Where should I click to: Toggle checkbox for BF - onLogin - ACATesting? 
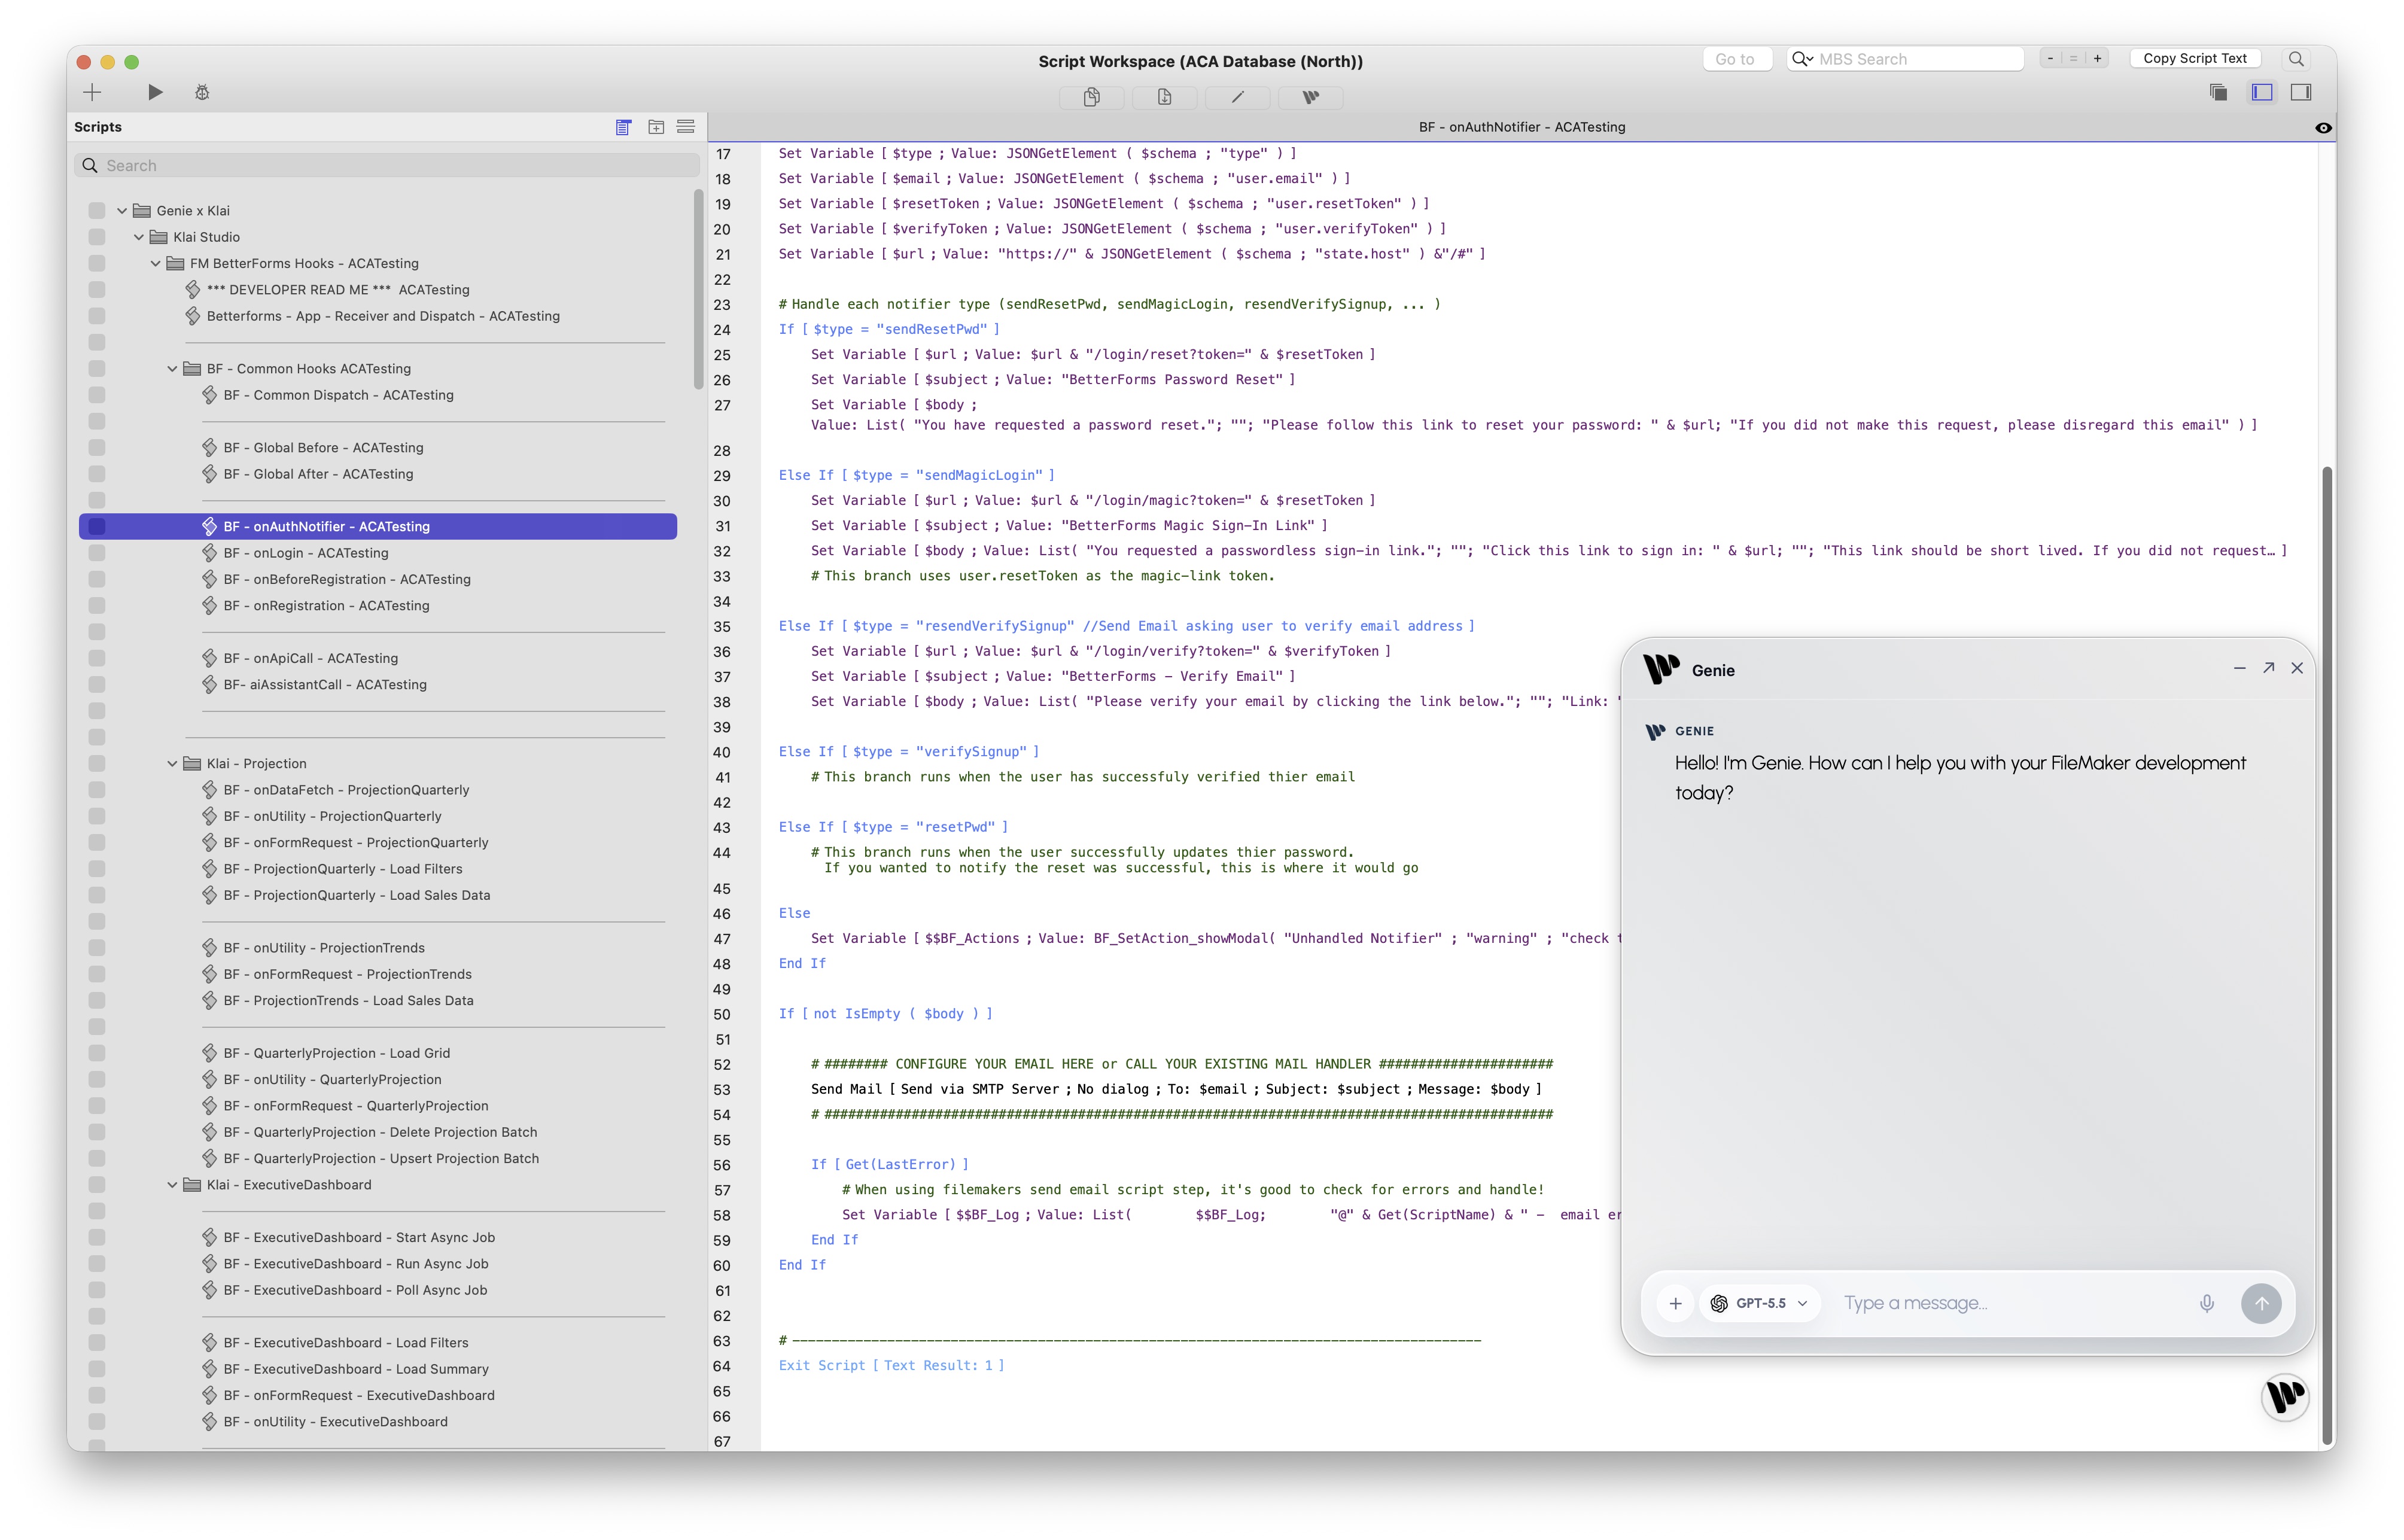[97, 553]
